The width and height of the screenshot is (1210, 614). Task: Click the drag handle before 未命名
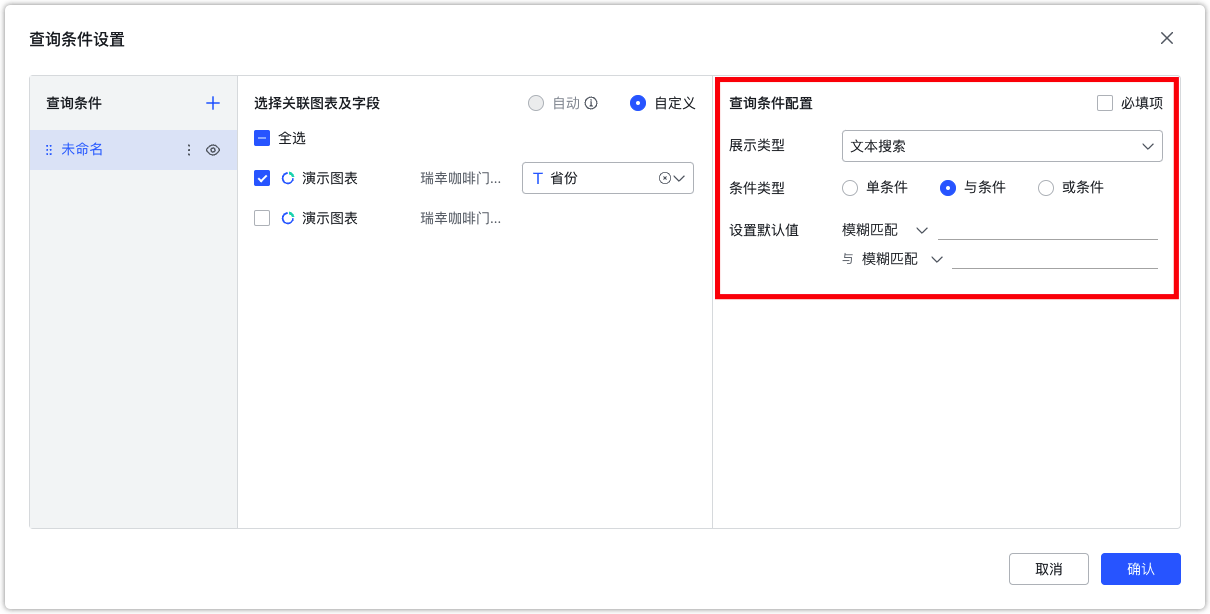coord(47,149)
